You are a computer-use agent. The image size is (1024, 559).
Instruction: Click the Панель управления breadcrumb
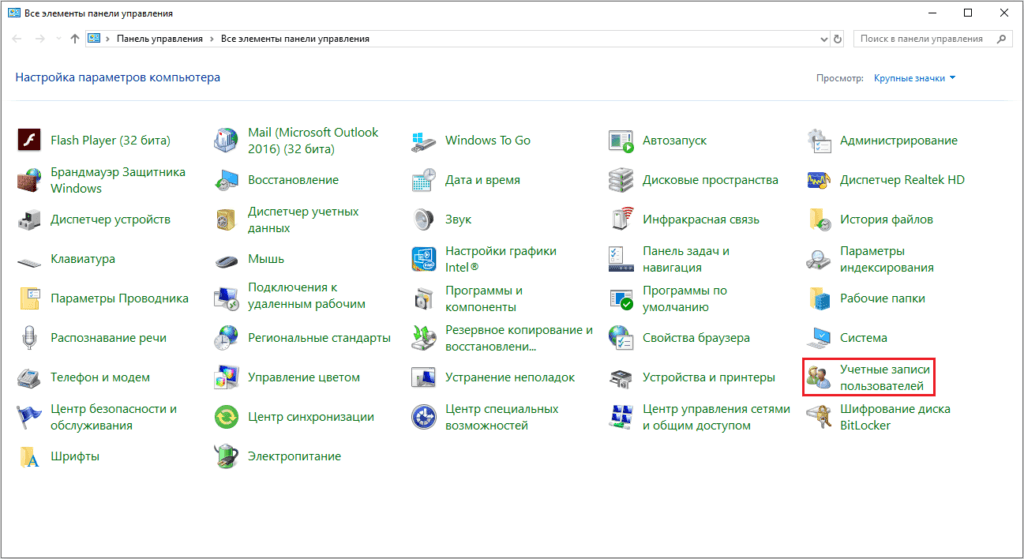coord(159,39)
